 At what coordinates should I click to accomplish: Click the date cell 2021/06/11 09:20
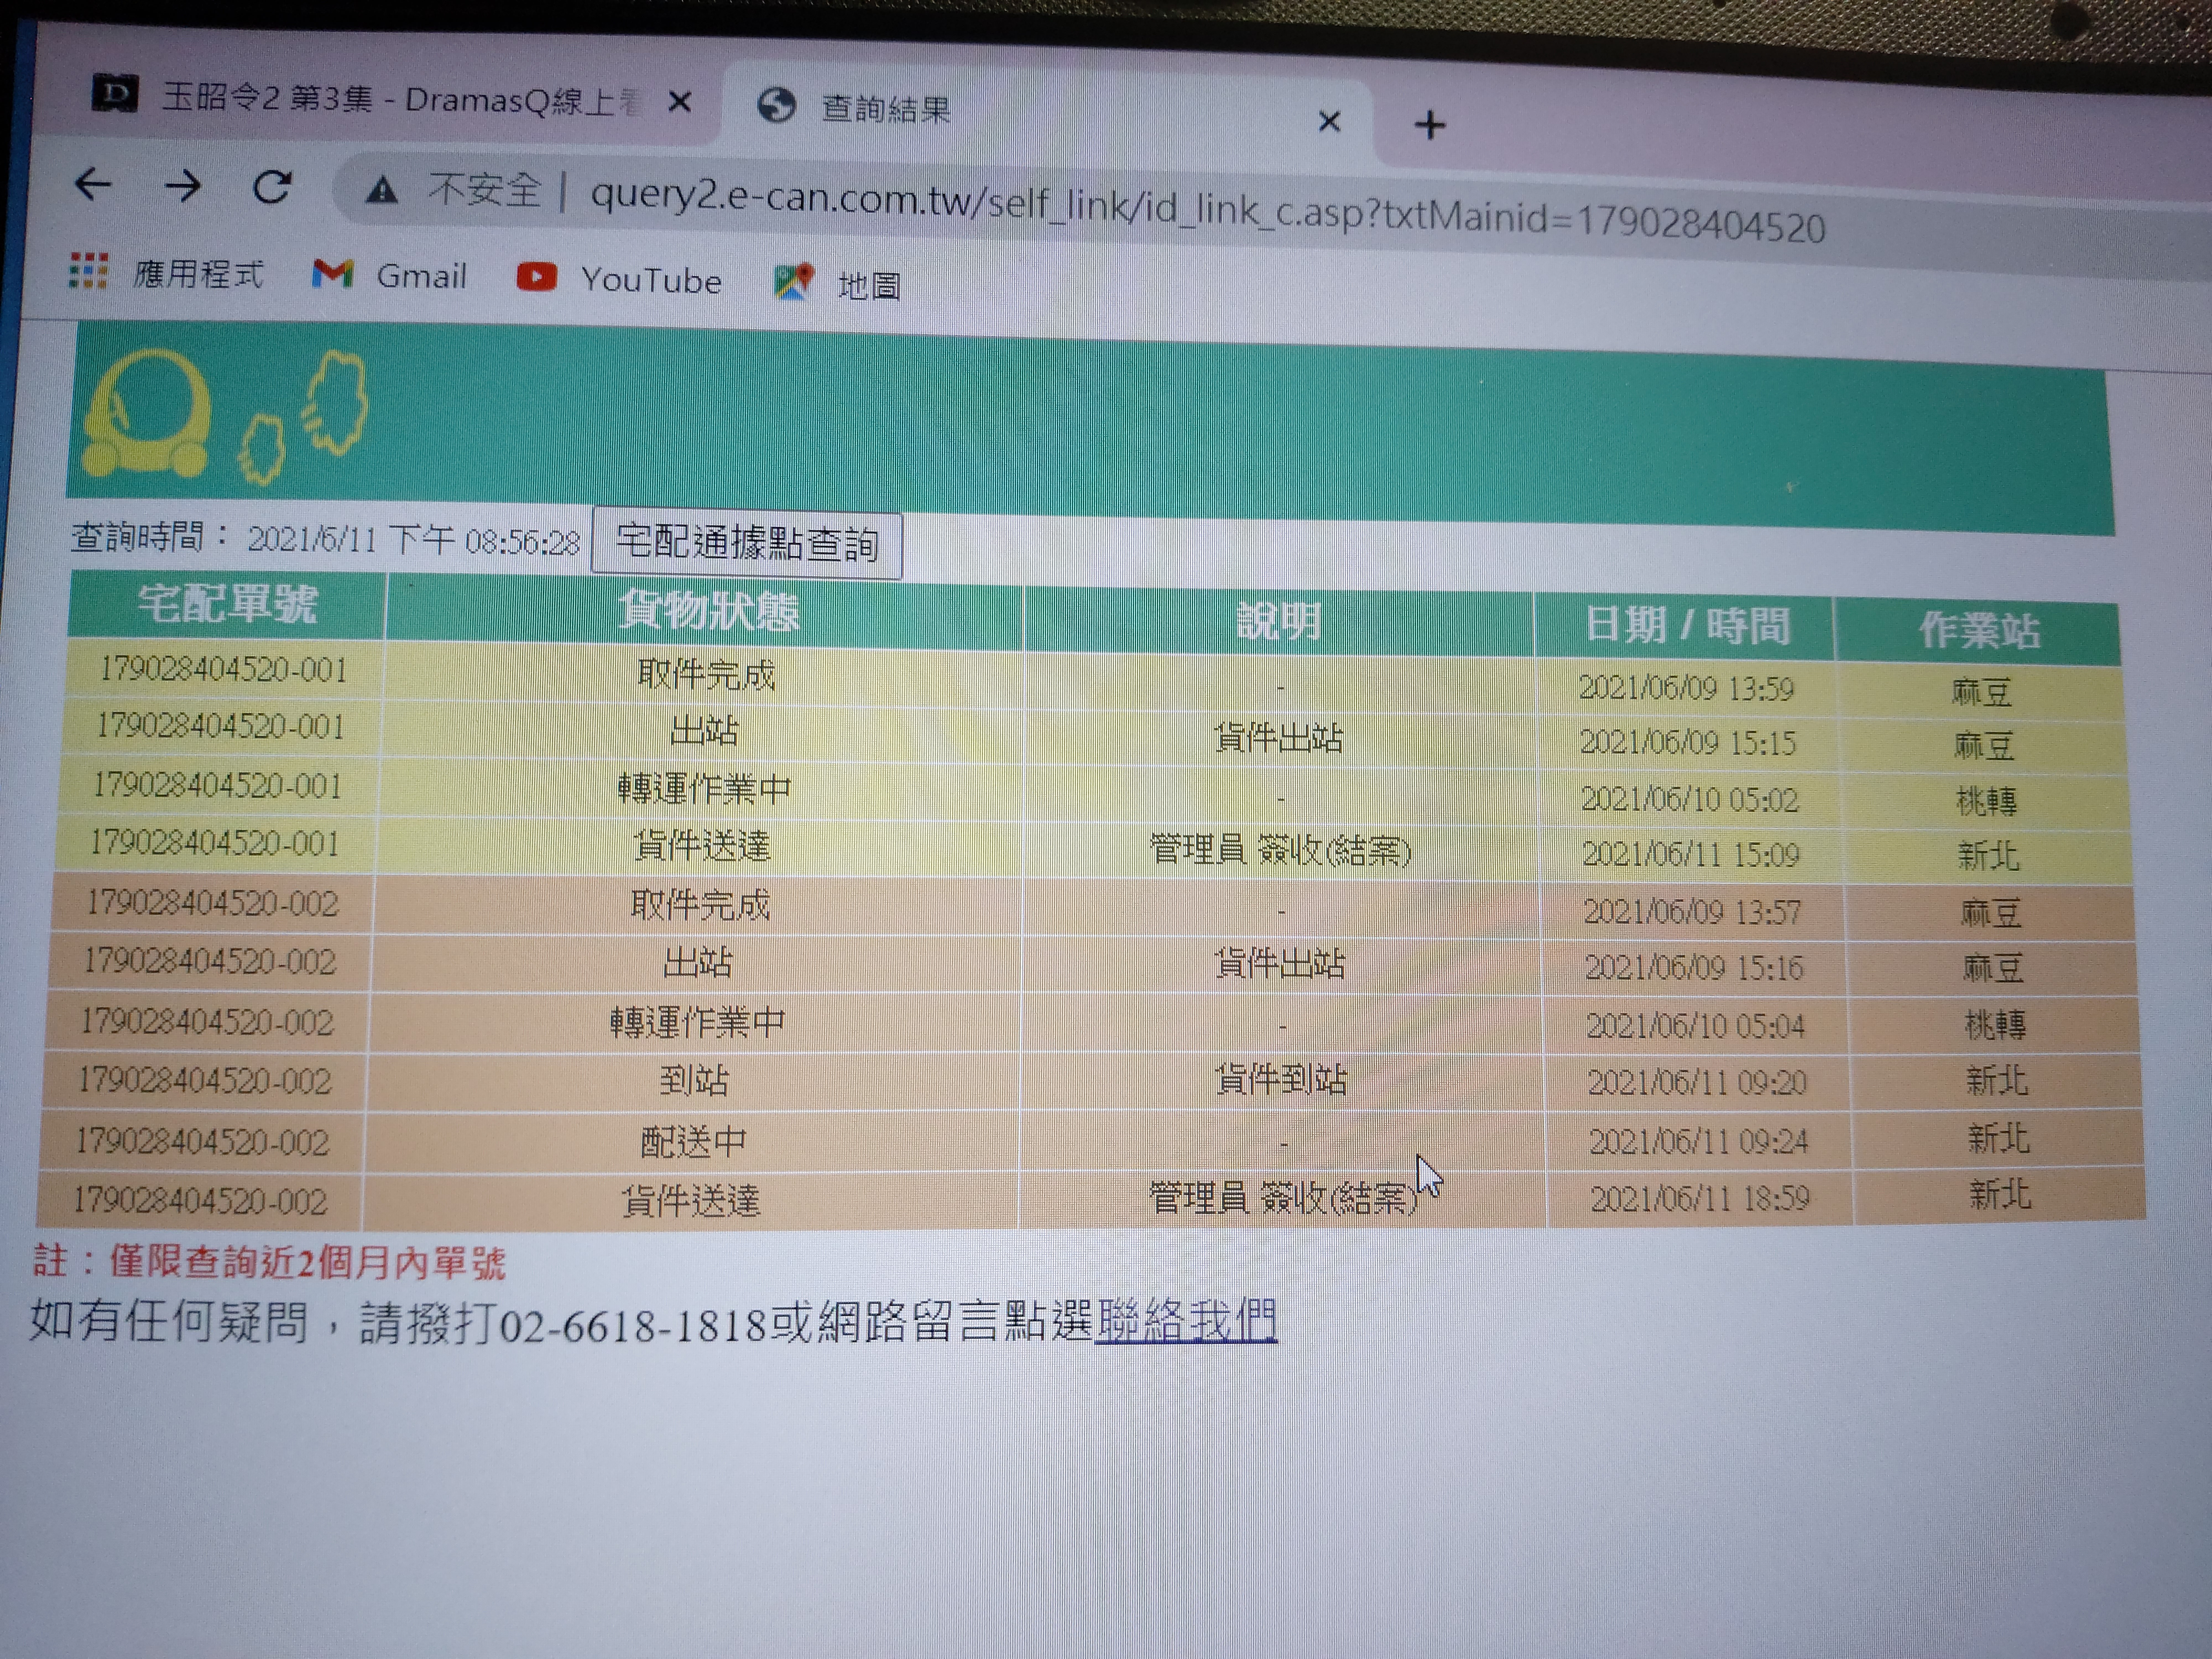(1697, 1082)
